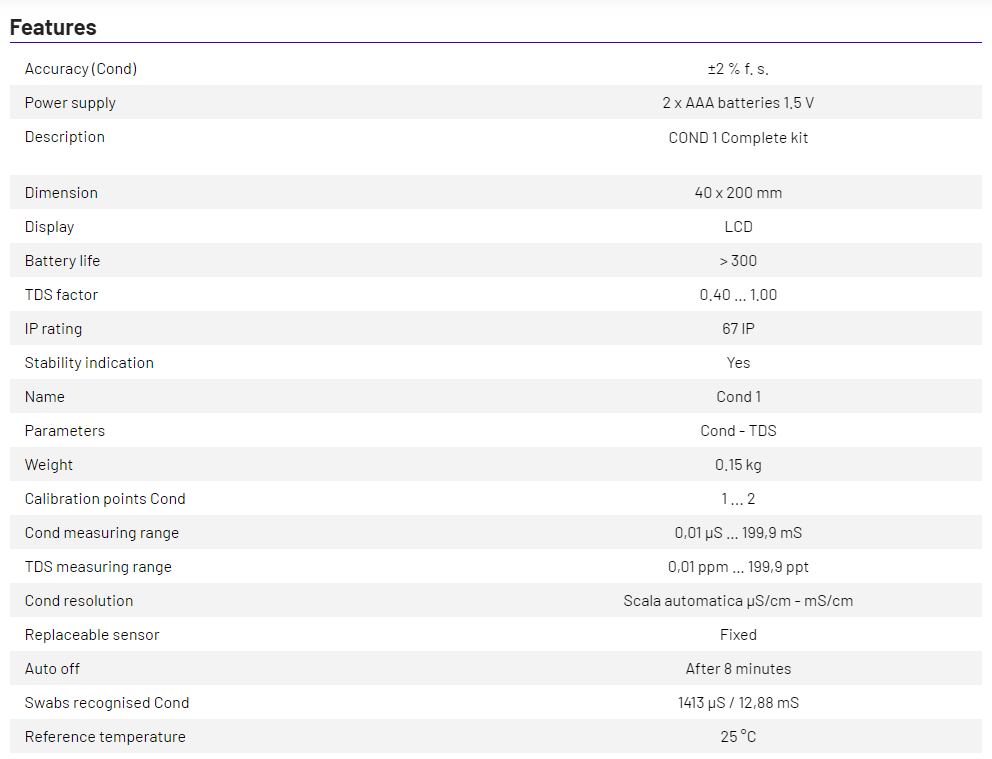The width and height of the screenshot is (992, 759).
Task: Select the TDS factor label
Action: [61, 295]
